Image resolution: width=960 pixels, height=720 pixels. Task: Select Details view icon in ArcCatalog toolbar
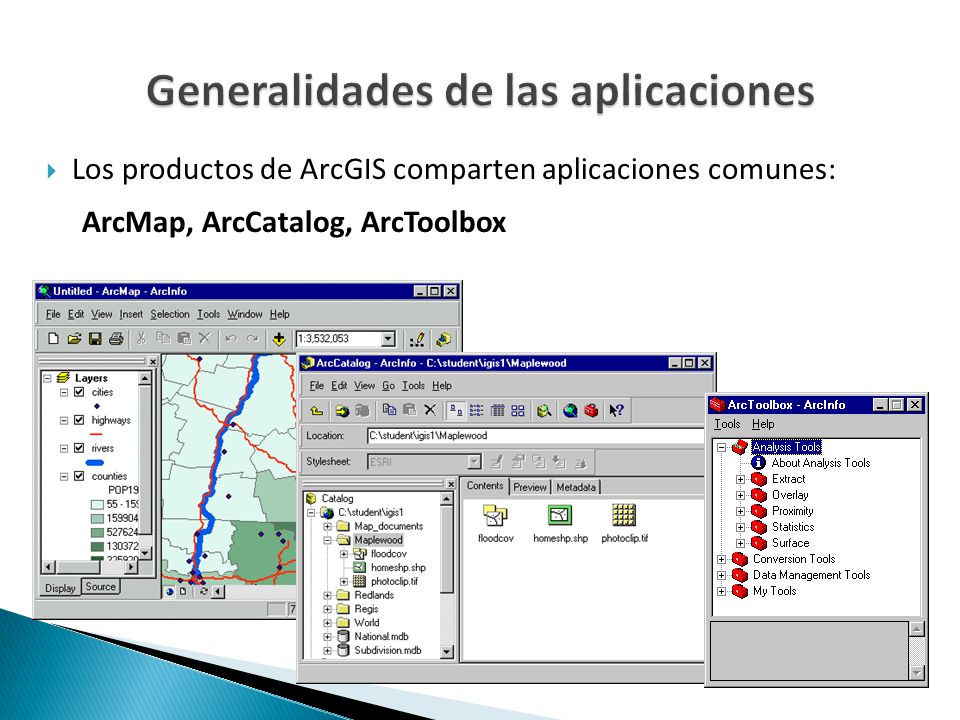pos(498,410)
